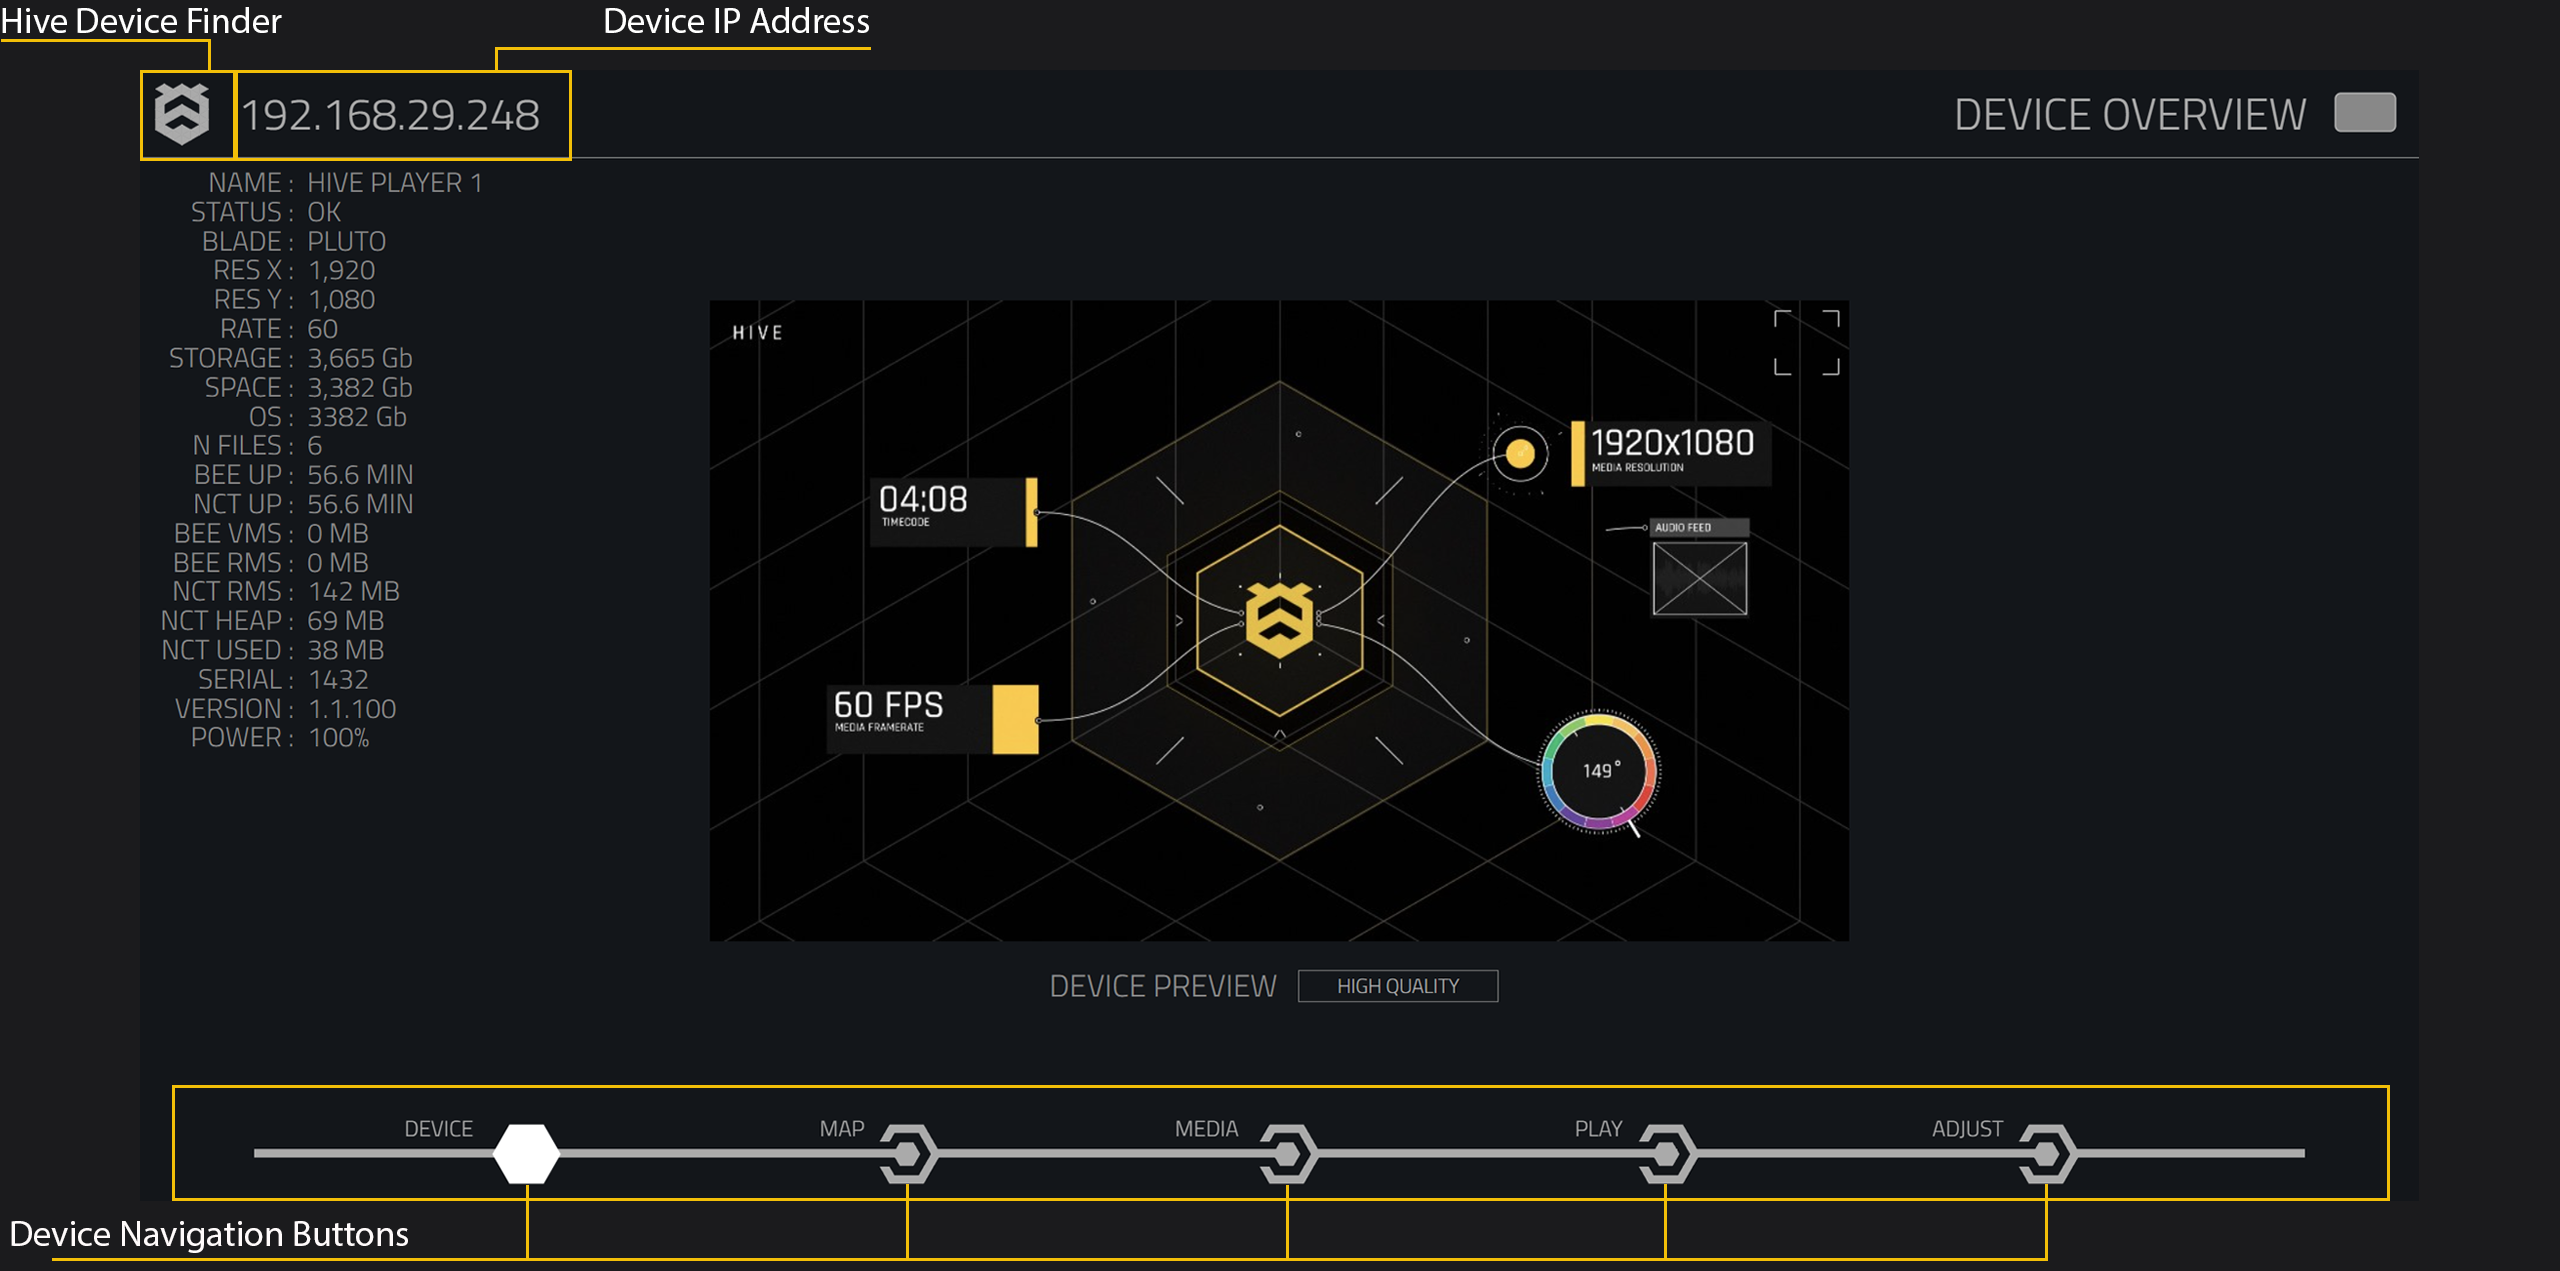Expand the device IP address entry field
The height and width of the screenshot is (1271, 2560).
click(400, 114)
